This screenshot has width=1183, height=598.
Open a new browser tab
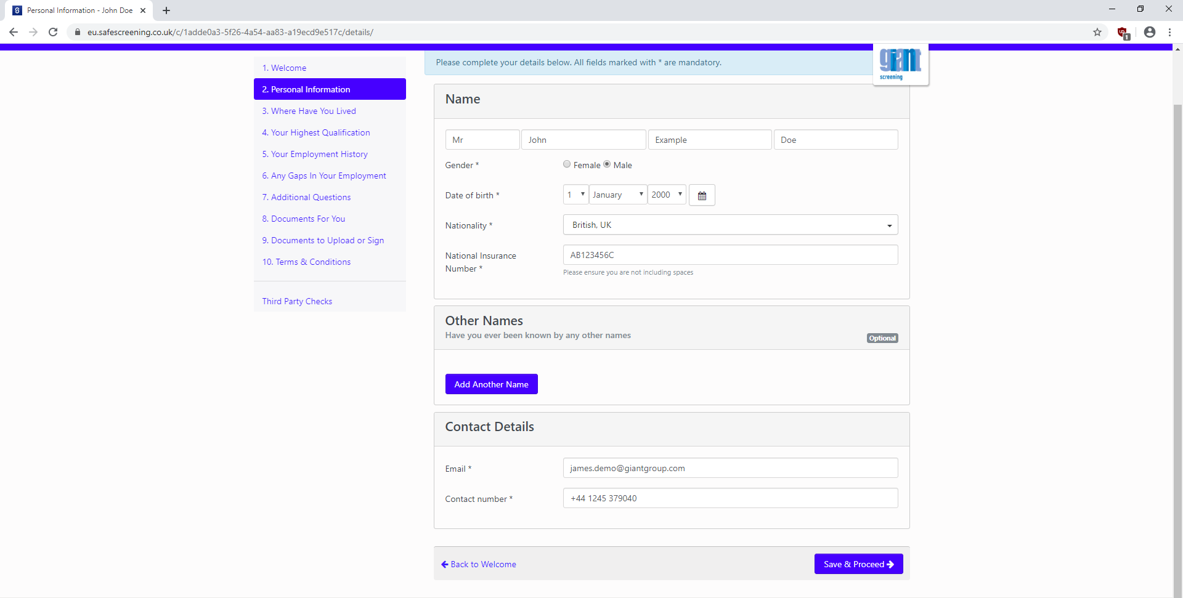[166, 10]
